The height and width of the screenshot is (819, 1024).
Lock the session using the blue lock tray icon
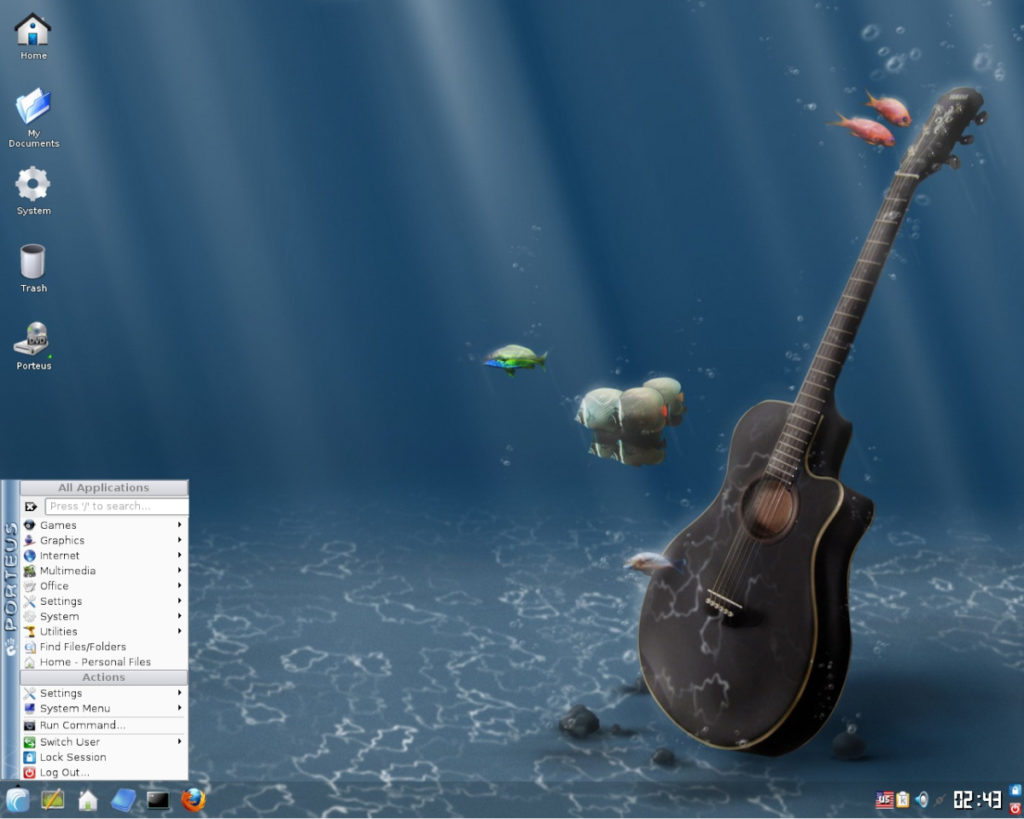tap(1015, 790)
